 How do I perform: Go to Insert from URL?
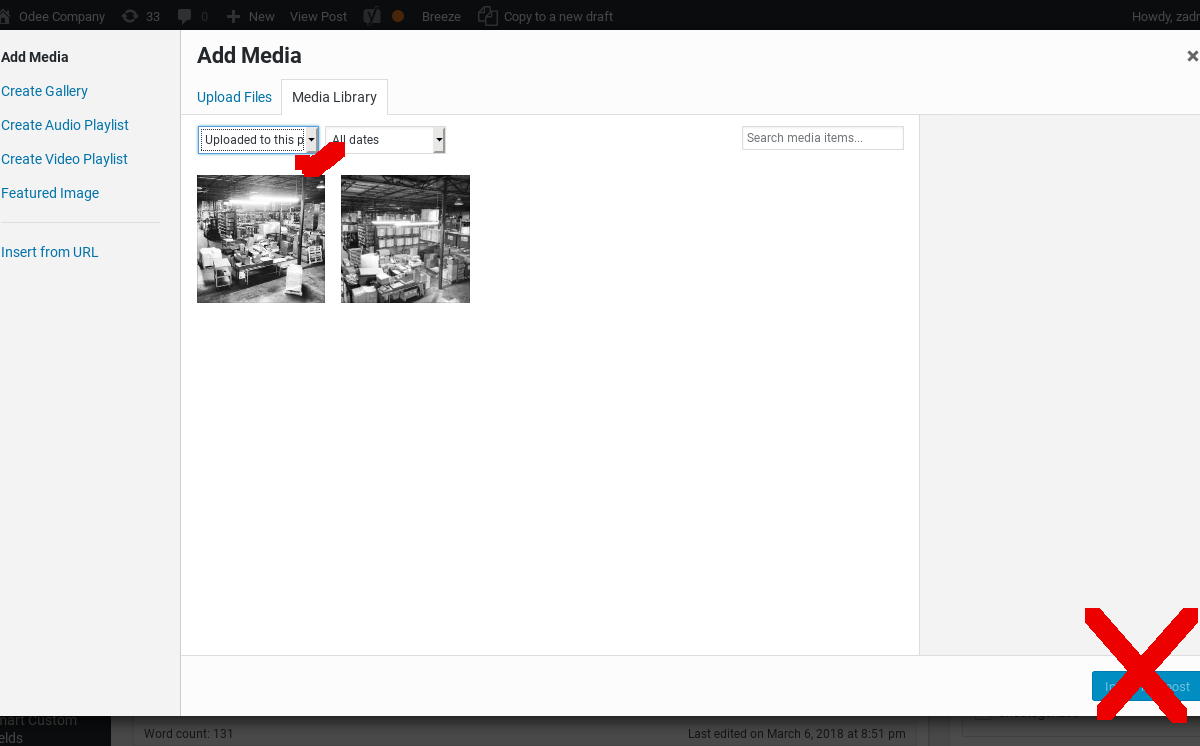50,252
